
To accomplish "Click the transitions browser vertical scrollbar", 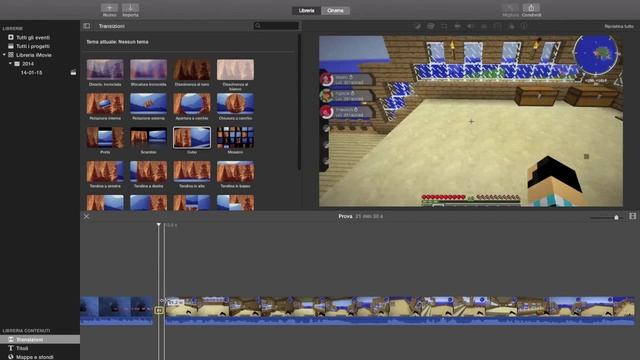I will (300, 102).
